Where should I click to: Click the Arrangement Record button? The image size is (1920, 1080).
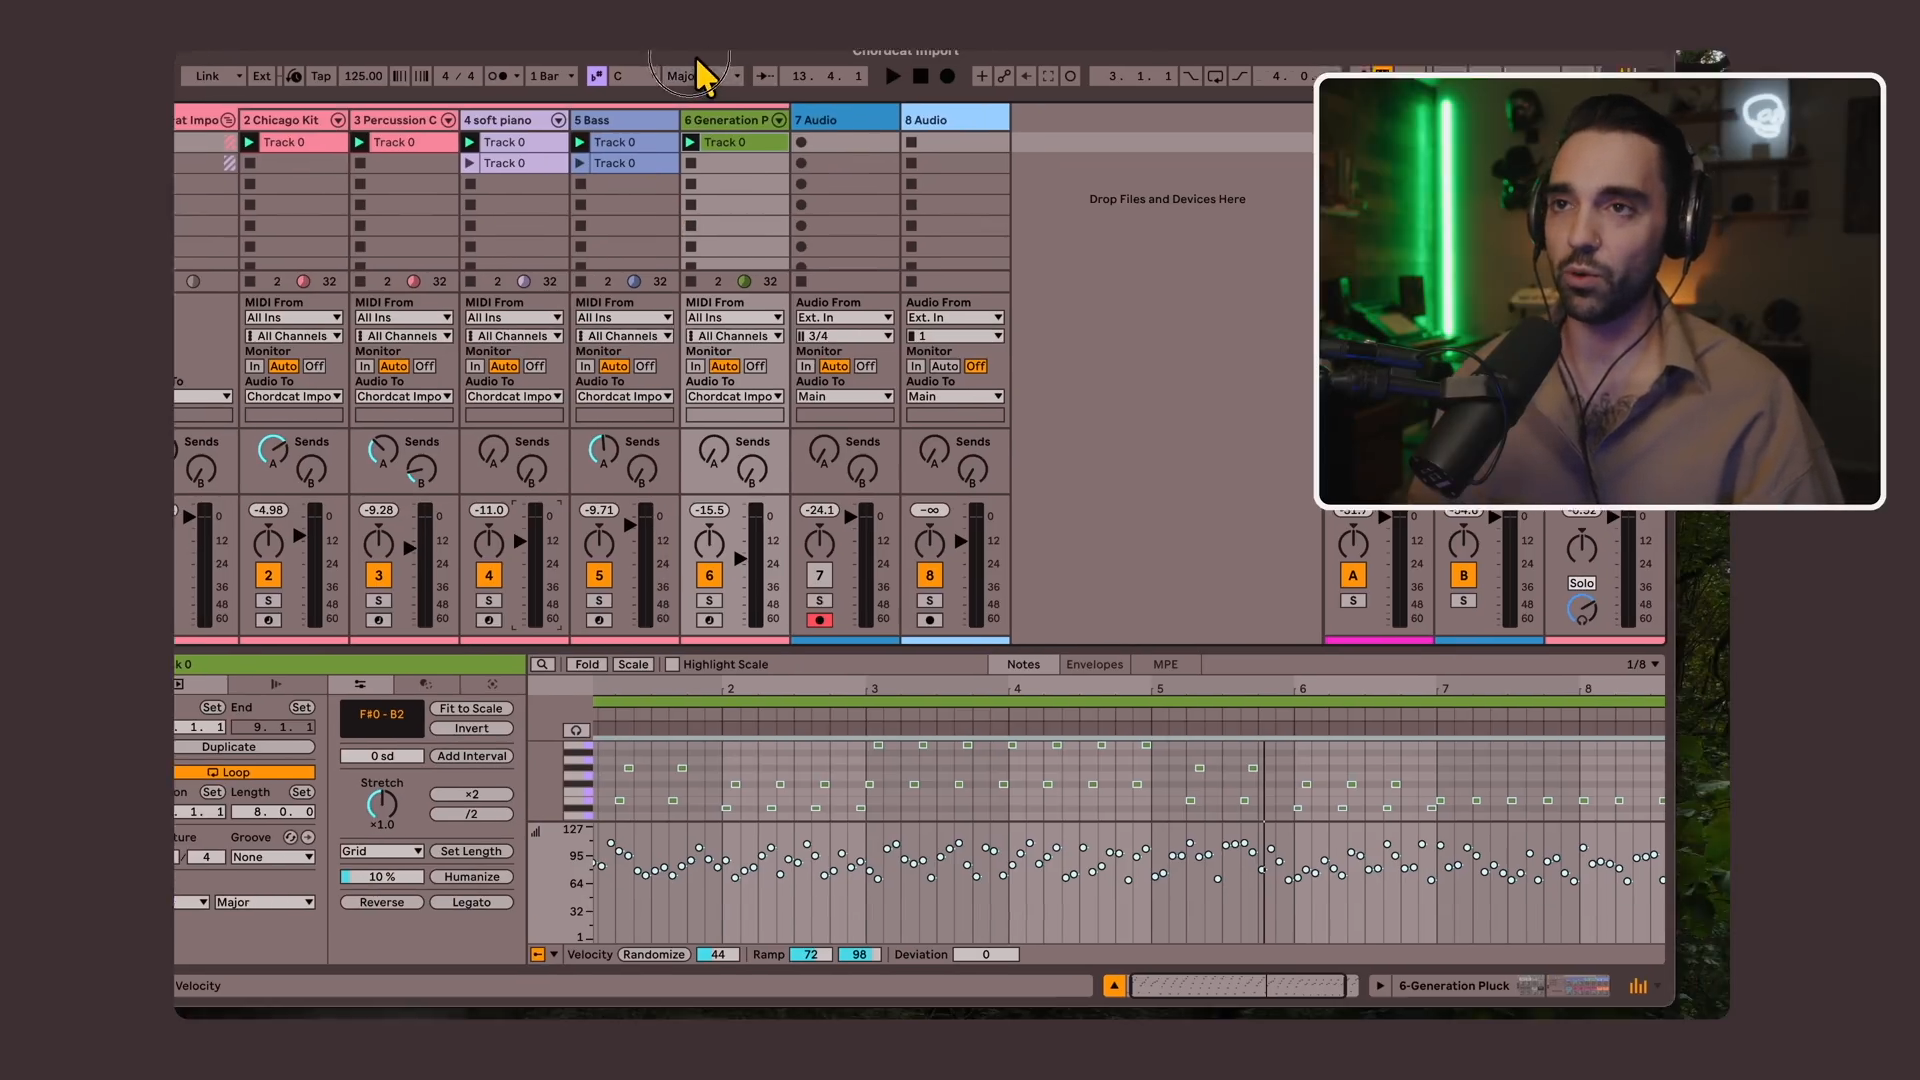pos(947,76)
